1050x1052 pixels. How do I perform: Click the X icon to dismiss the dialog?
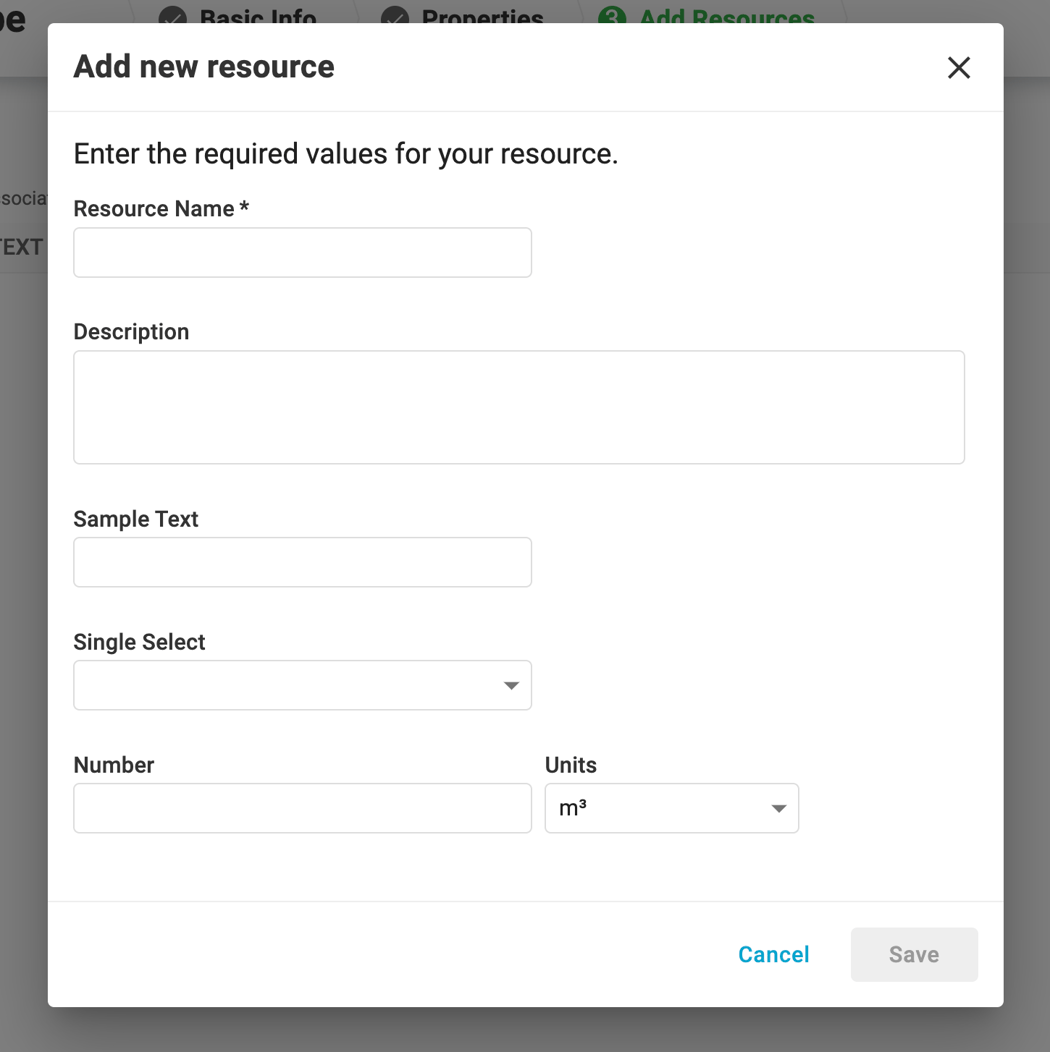[958, 67]
